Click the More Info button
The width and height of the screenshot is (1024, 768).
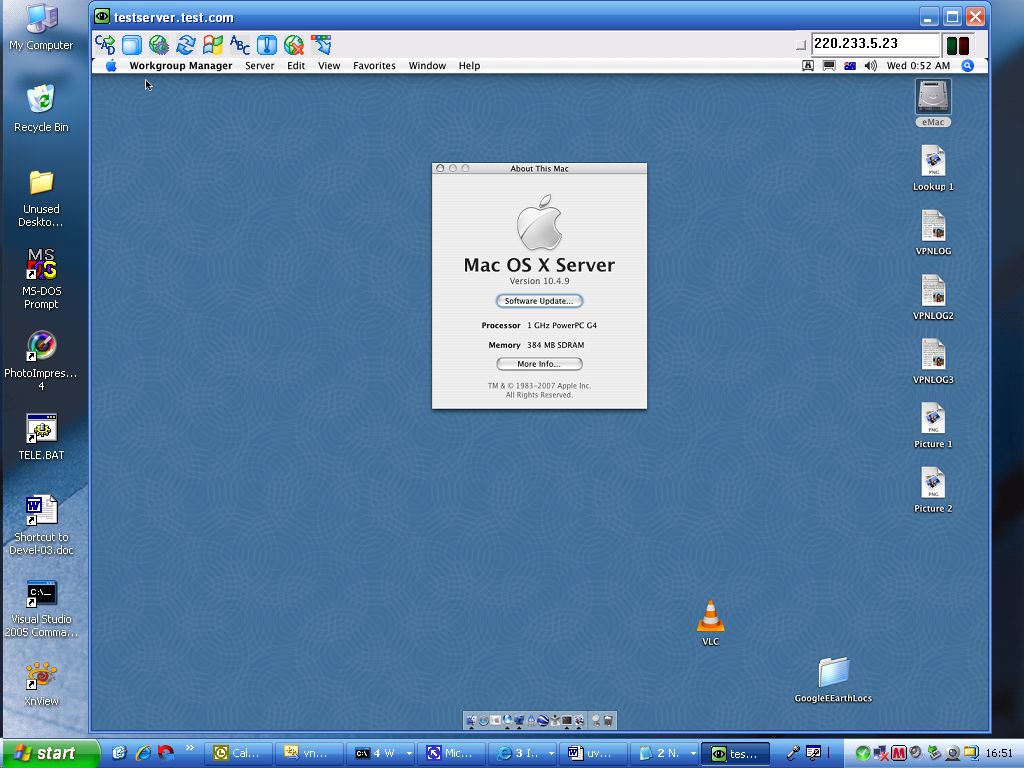pos(539,364)
